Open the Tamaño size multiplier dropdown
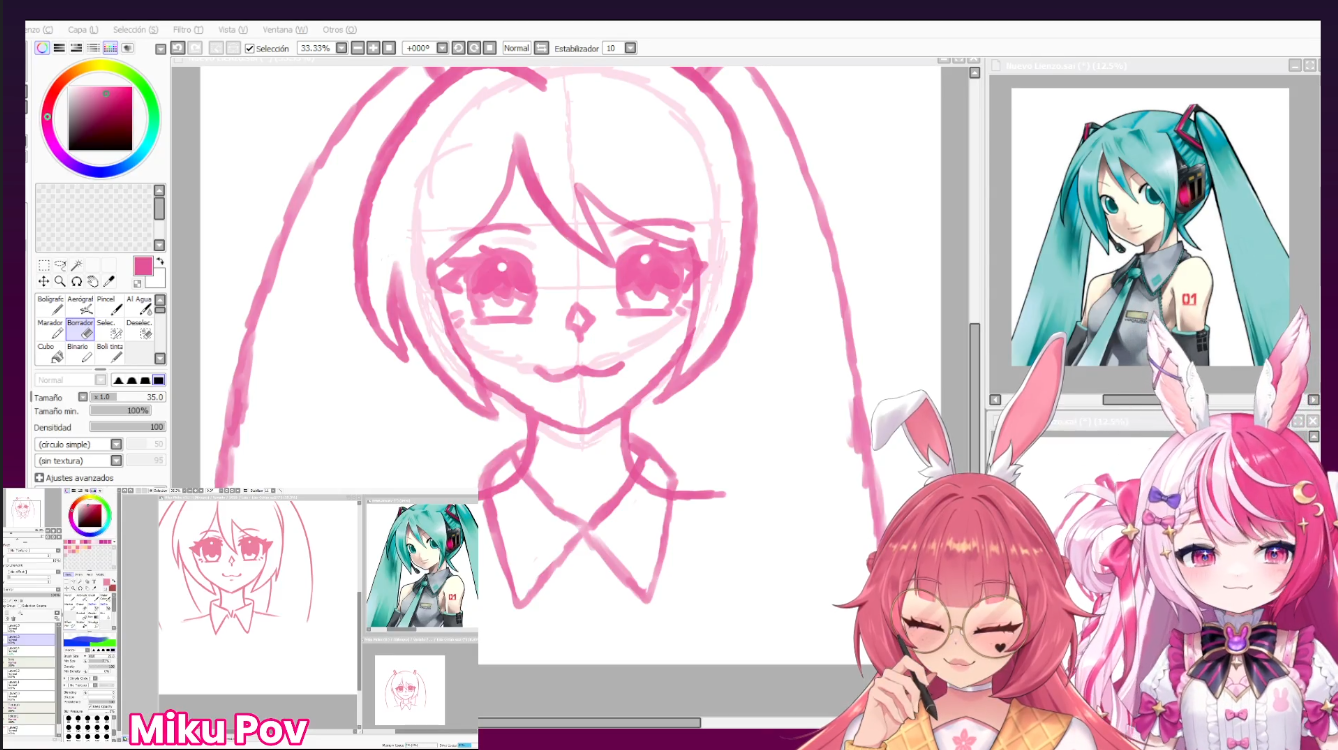 point(84,397)
